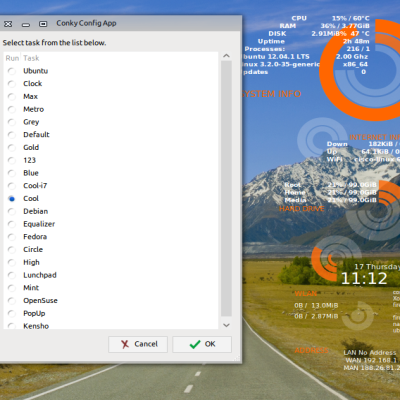Pick the Default radio button
This screenshot has height=400, width=400.
point(12,135)
